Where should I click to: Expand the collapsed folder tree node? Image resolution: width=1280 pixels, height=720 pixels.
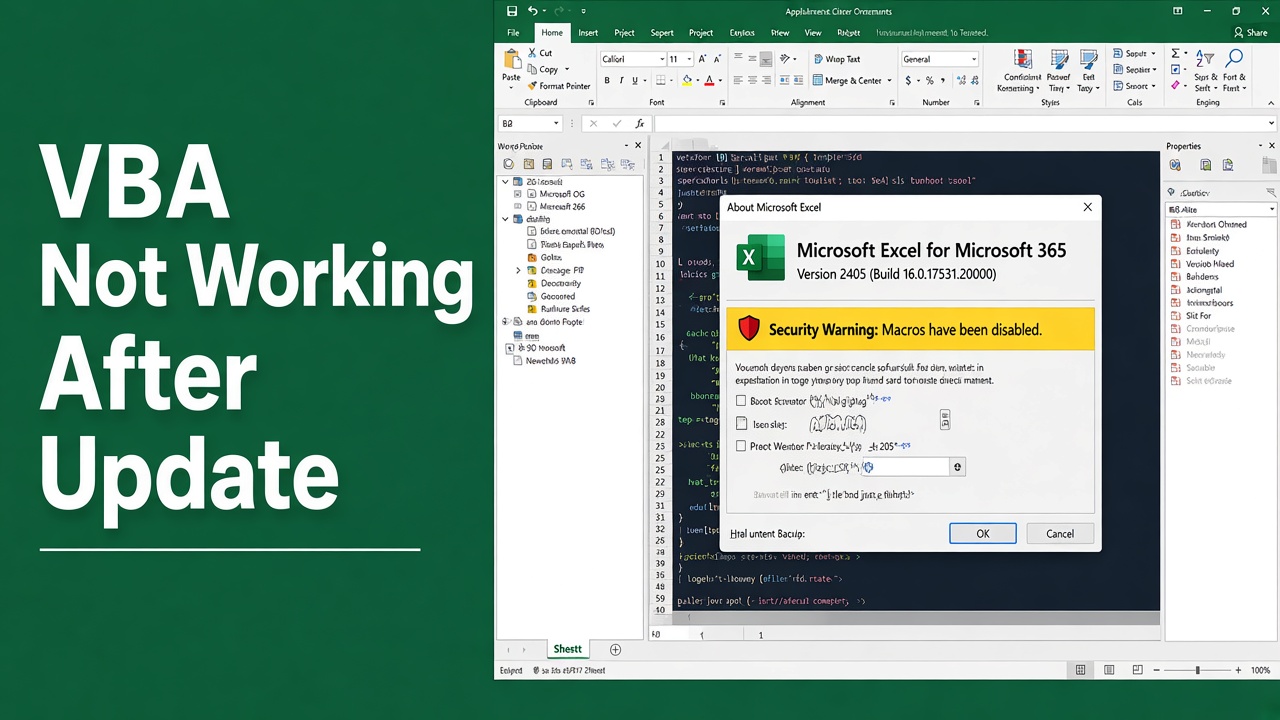(x=518, y=270)
